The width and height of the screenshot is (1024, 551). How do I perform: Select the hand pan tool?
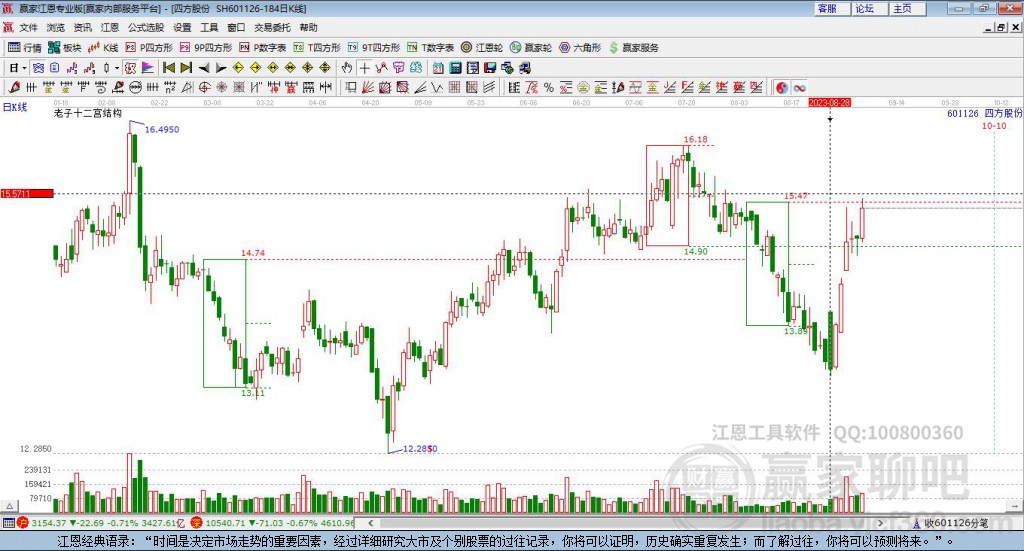(x=347, y=68)
